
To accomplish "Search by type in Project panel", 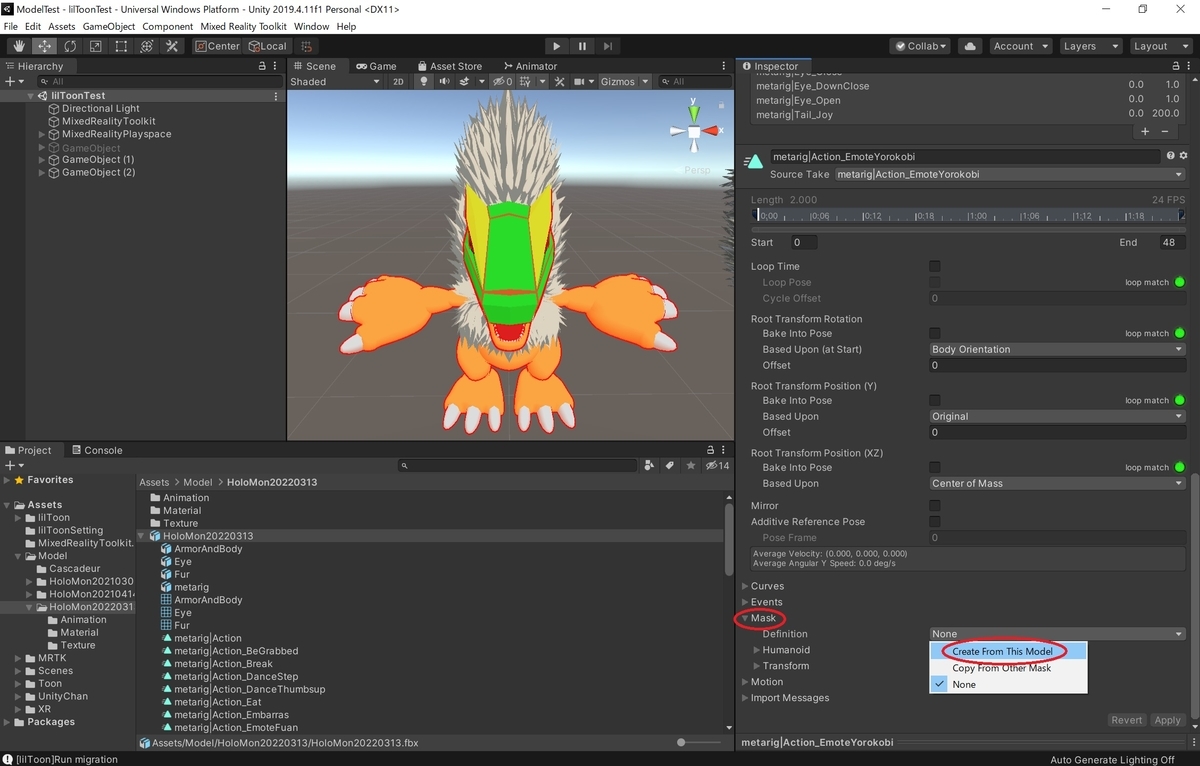I will tap(650, 465).
